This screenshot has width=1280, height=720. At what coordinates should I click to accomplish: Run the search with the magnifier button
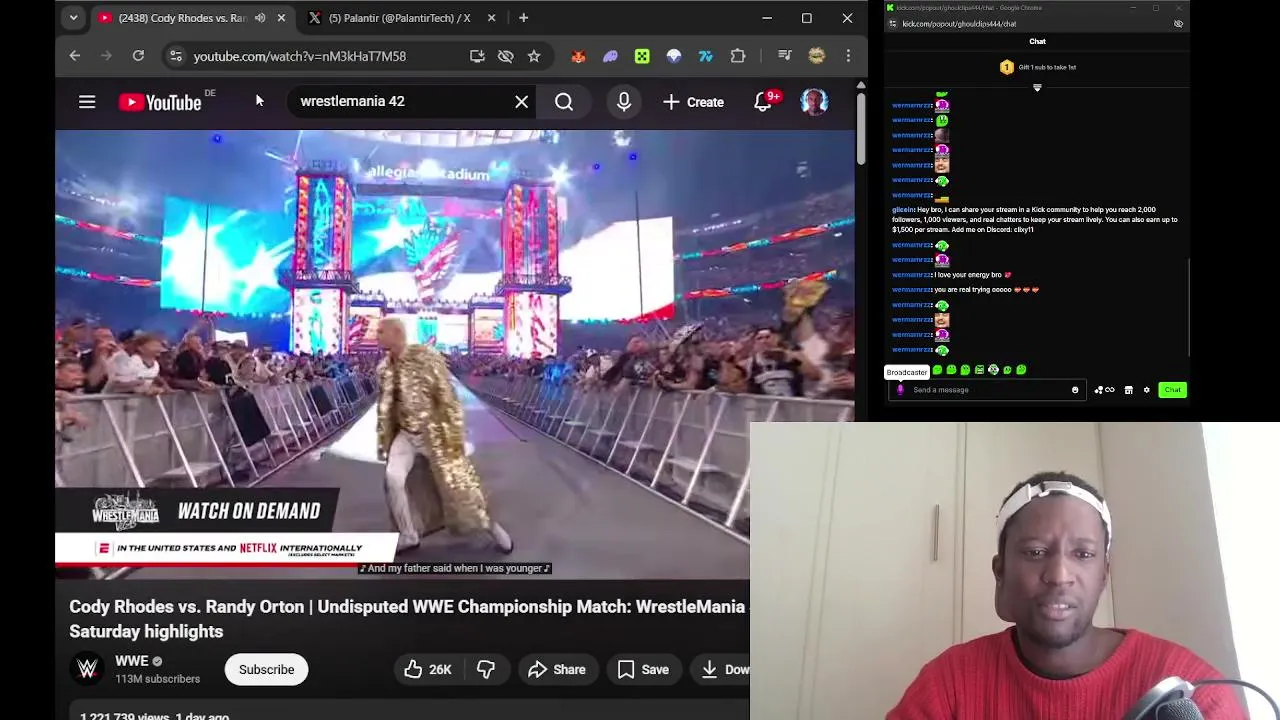(x=564, y=102)
